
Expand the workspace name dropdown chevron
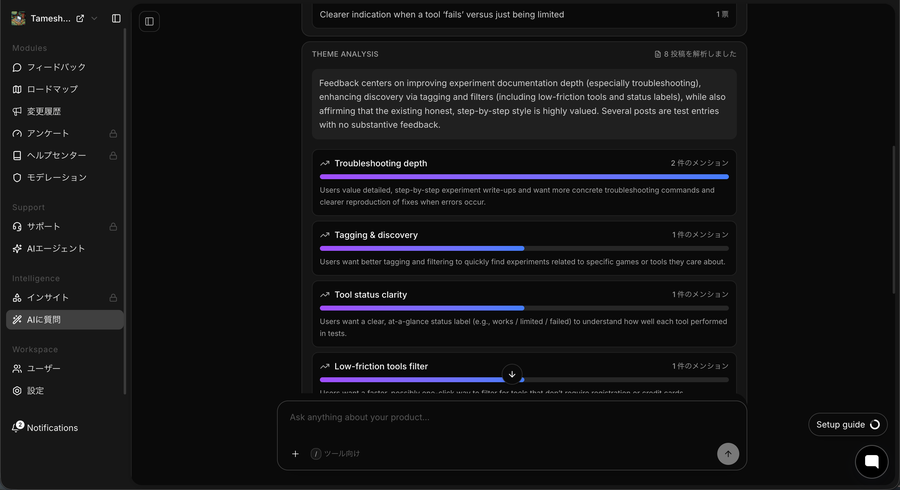pyautogui.click(x=94, y=18)
